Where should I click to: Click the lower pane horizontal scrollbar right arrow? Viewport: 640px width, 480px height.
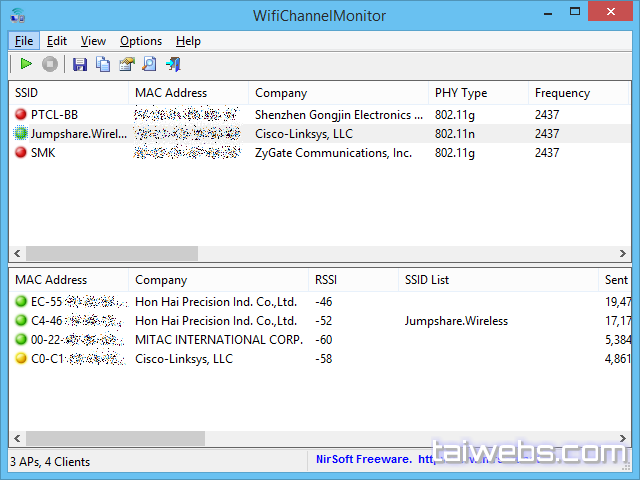coord(621,439)
